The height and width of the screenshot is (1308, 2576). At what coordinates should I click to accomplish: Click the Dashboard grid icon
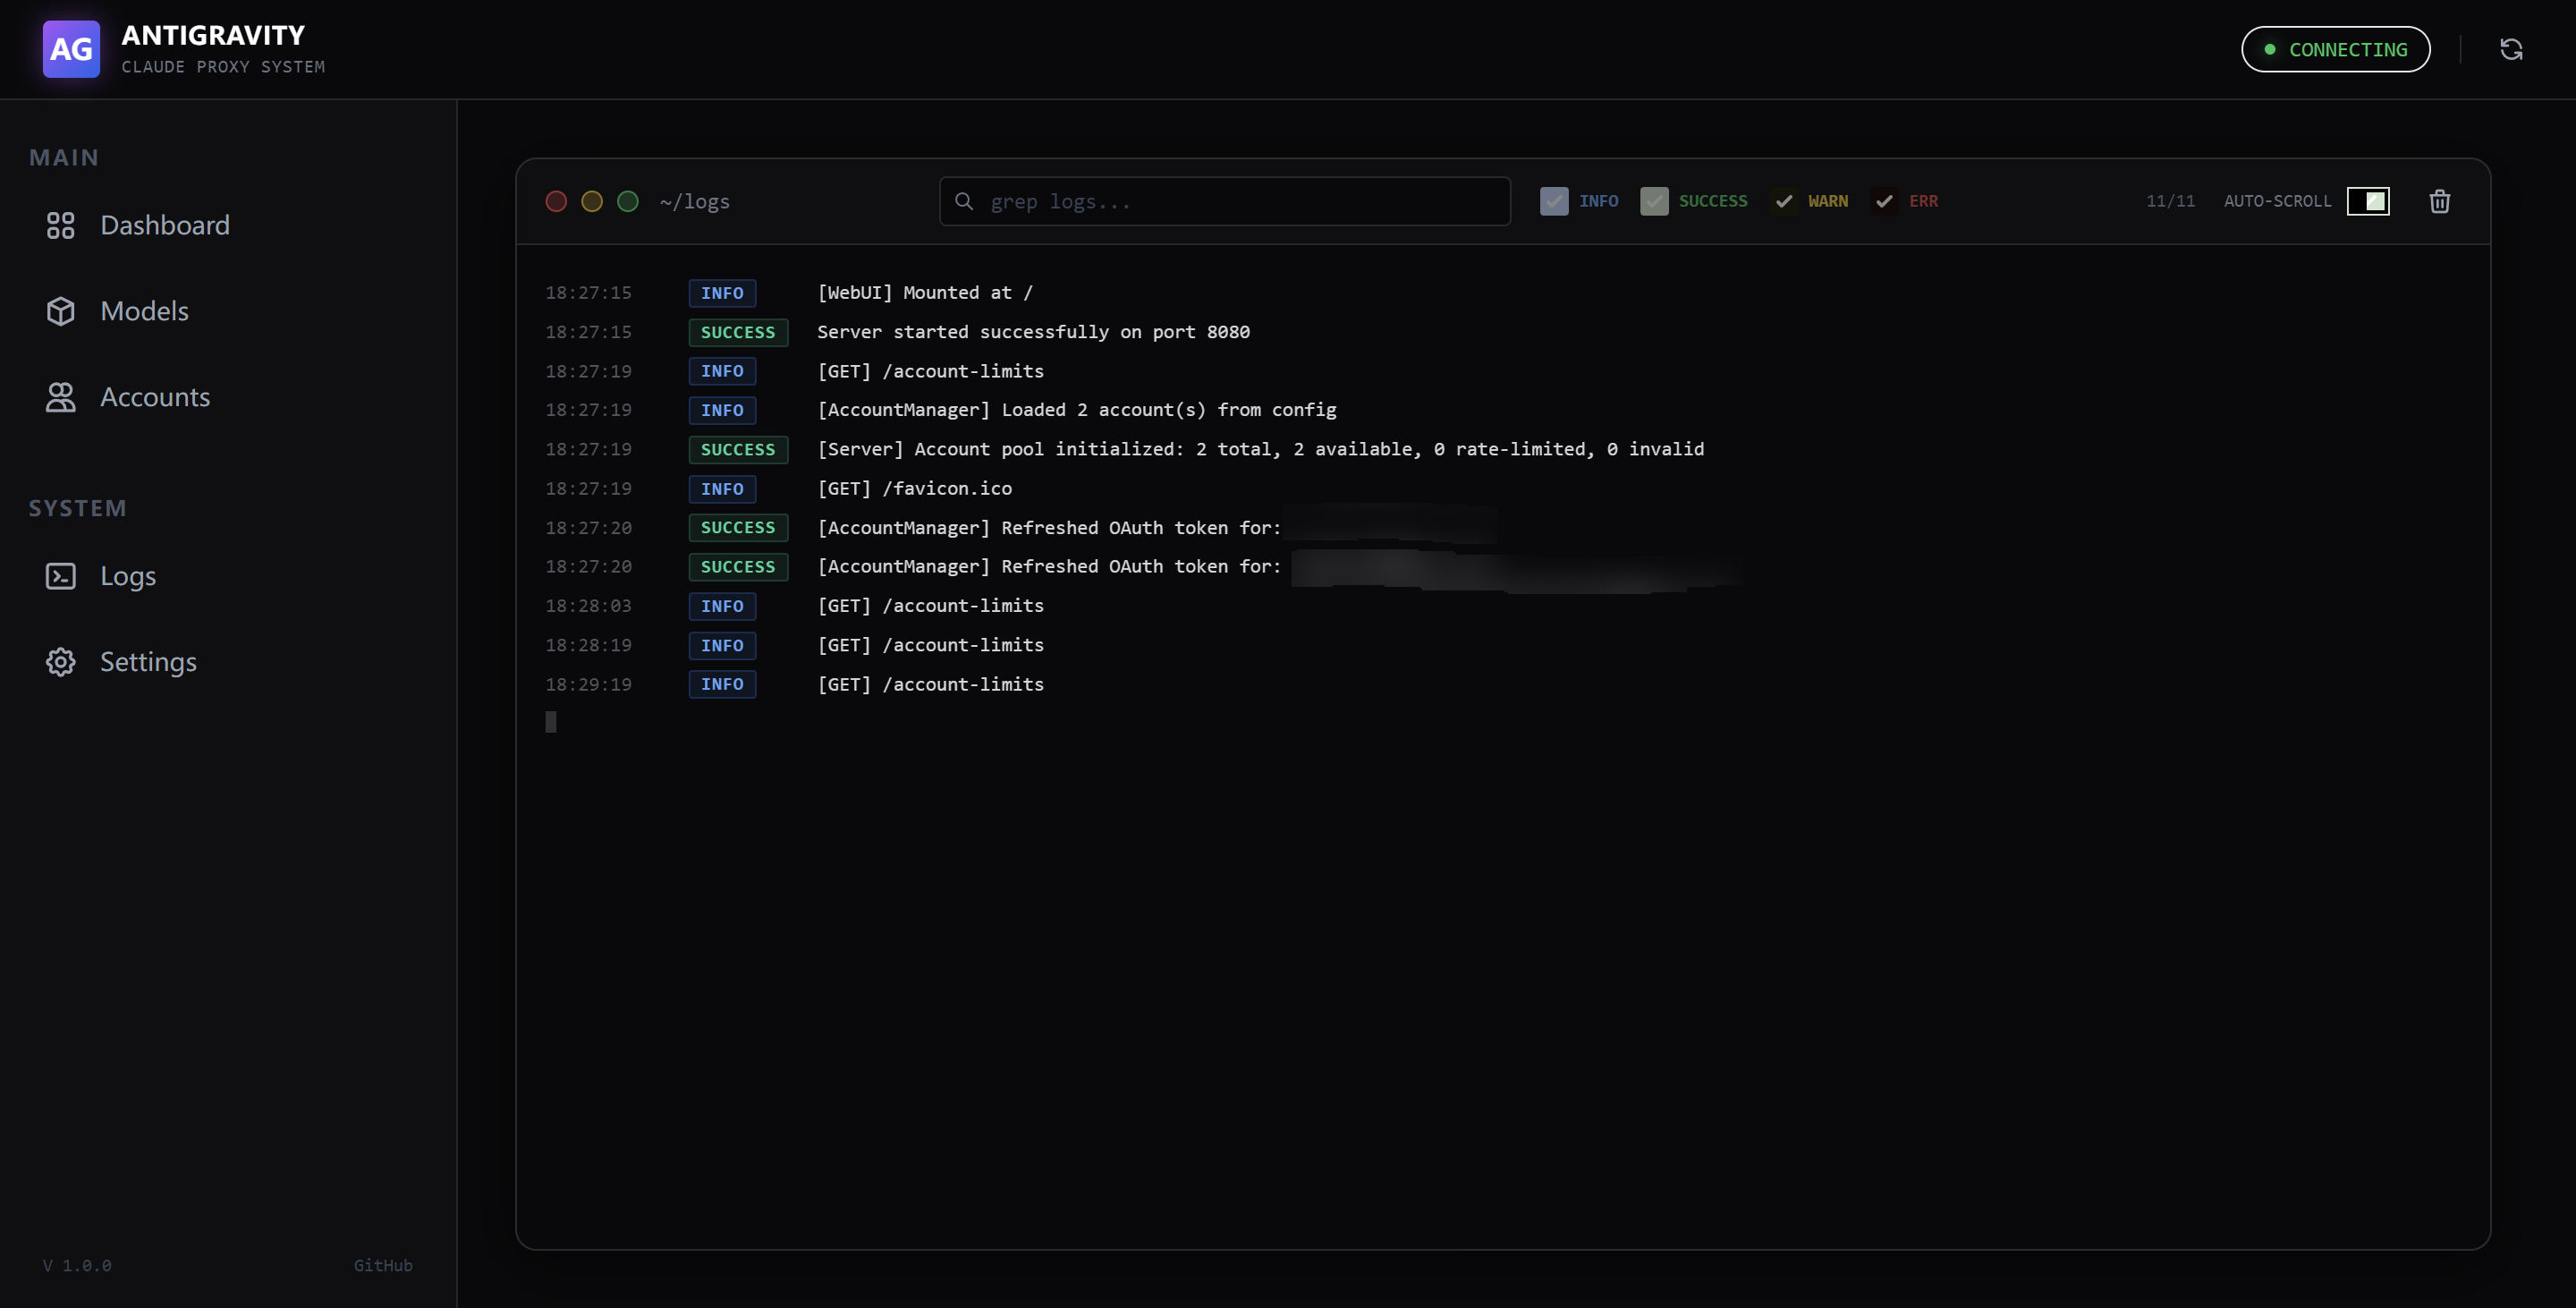(x=61, y=225)
